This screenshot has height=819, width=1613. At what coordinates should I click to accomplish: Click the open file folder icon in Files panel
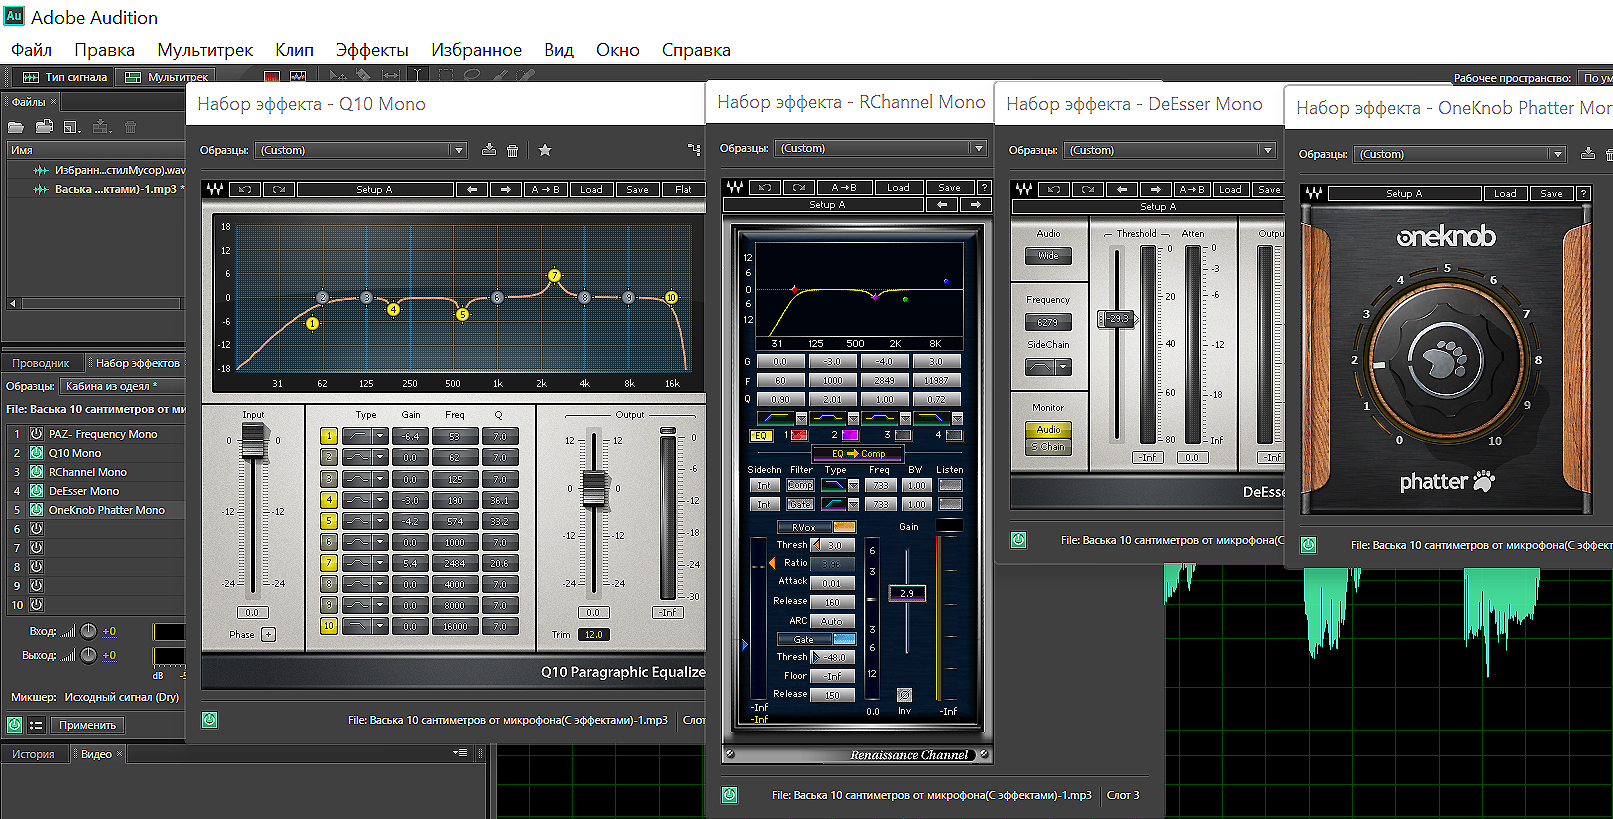15,127
